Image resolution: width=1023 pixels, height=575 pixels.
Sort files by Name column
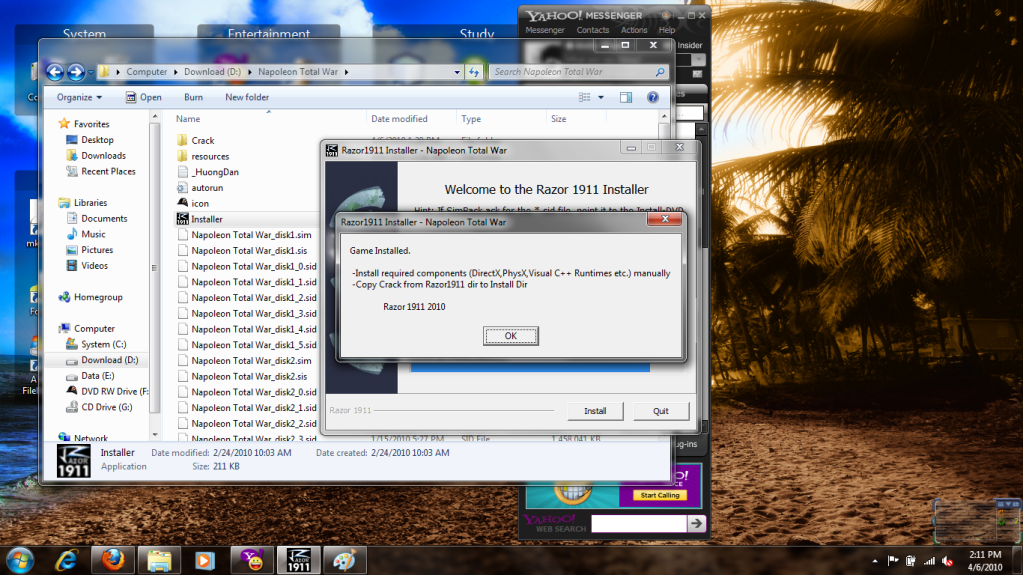coord(188,119)
